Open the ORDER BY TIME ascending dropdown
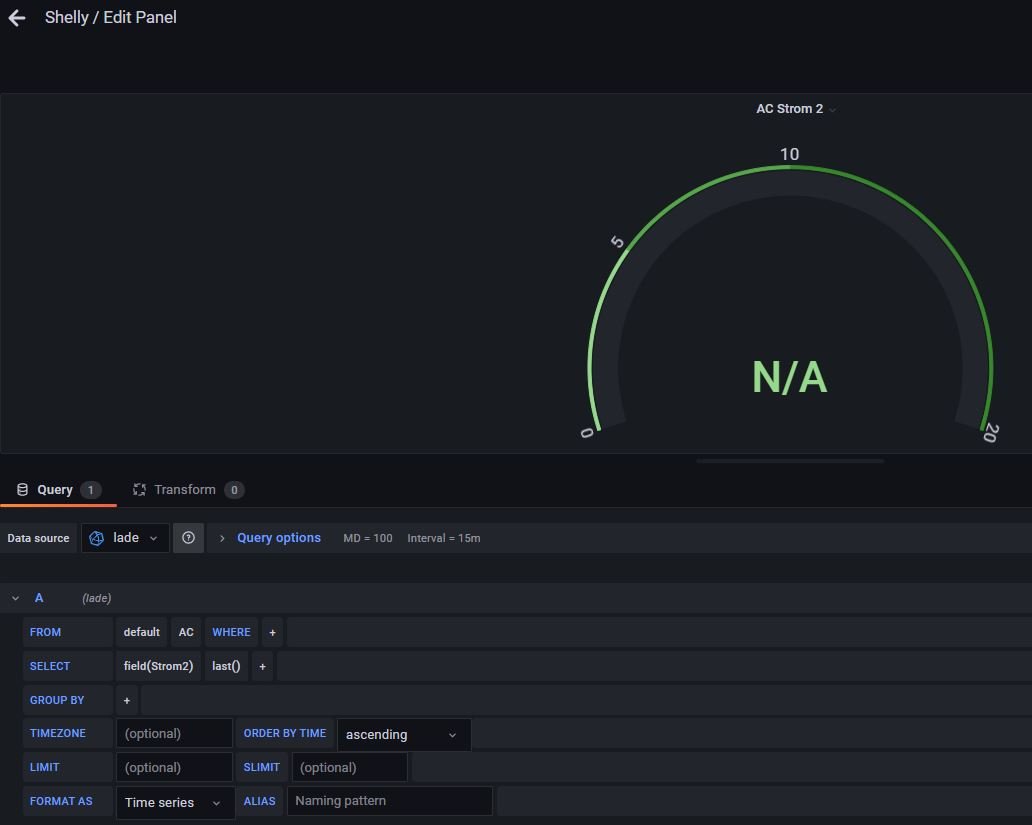The height and width of the screenshot is (825, 1032). pos(403,734)
